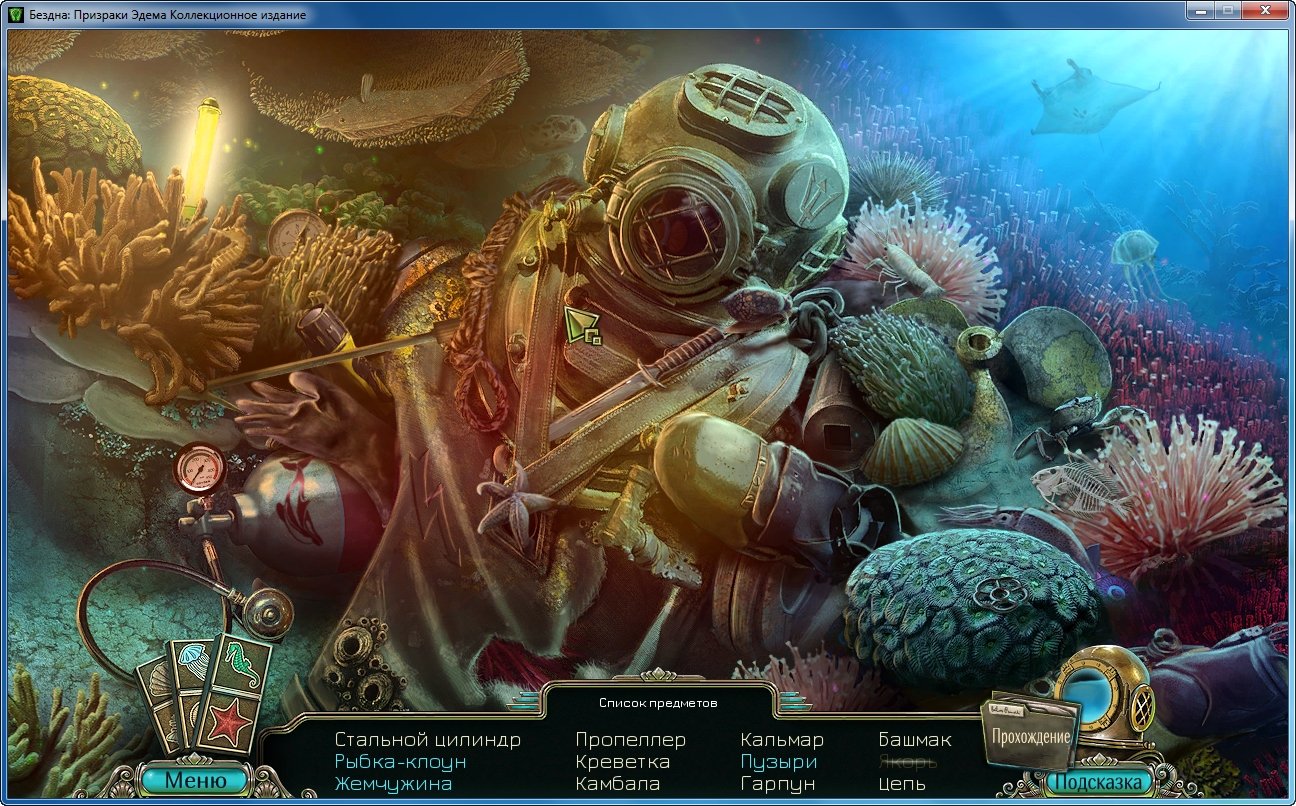Click the 'Камбала' list entry
The height and width of the screenshot is (806, 1296).
point(618,784)
